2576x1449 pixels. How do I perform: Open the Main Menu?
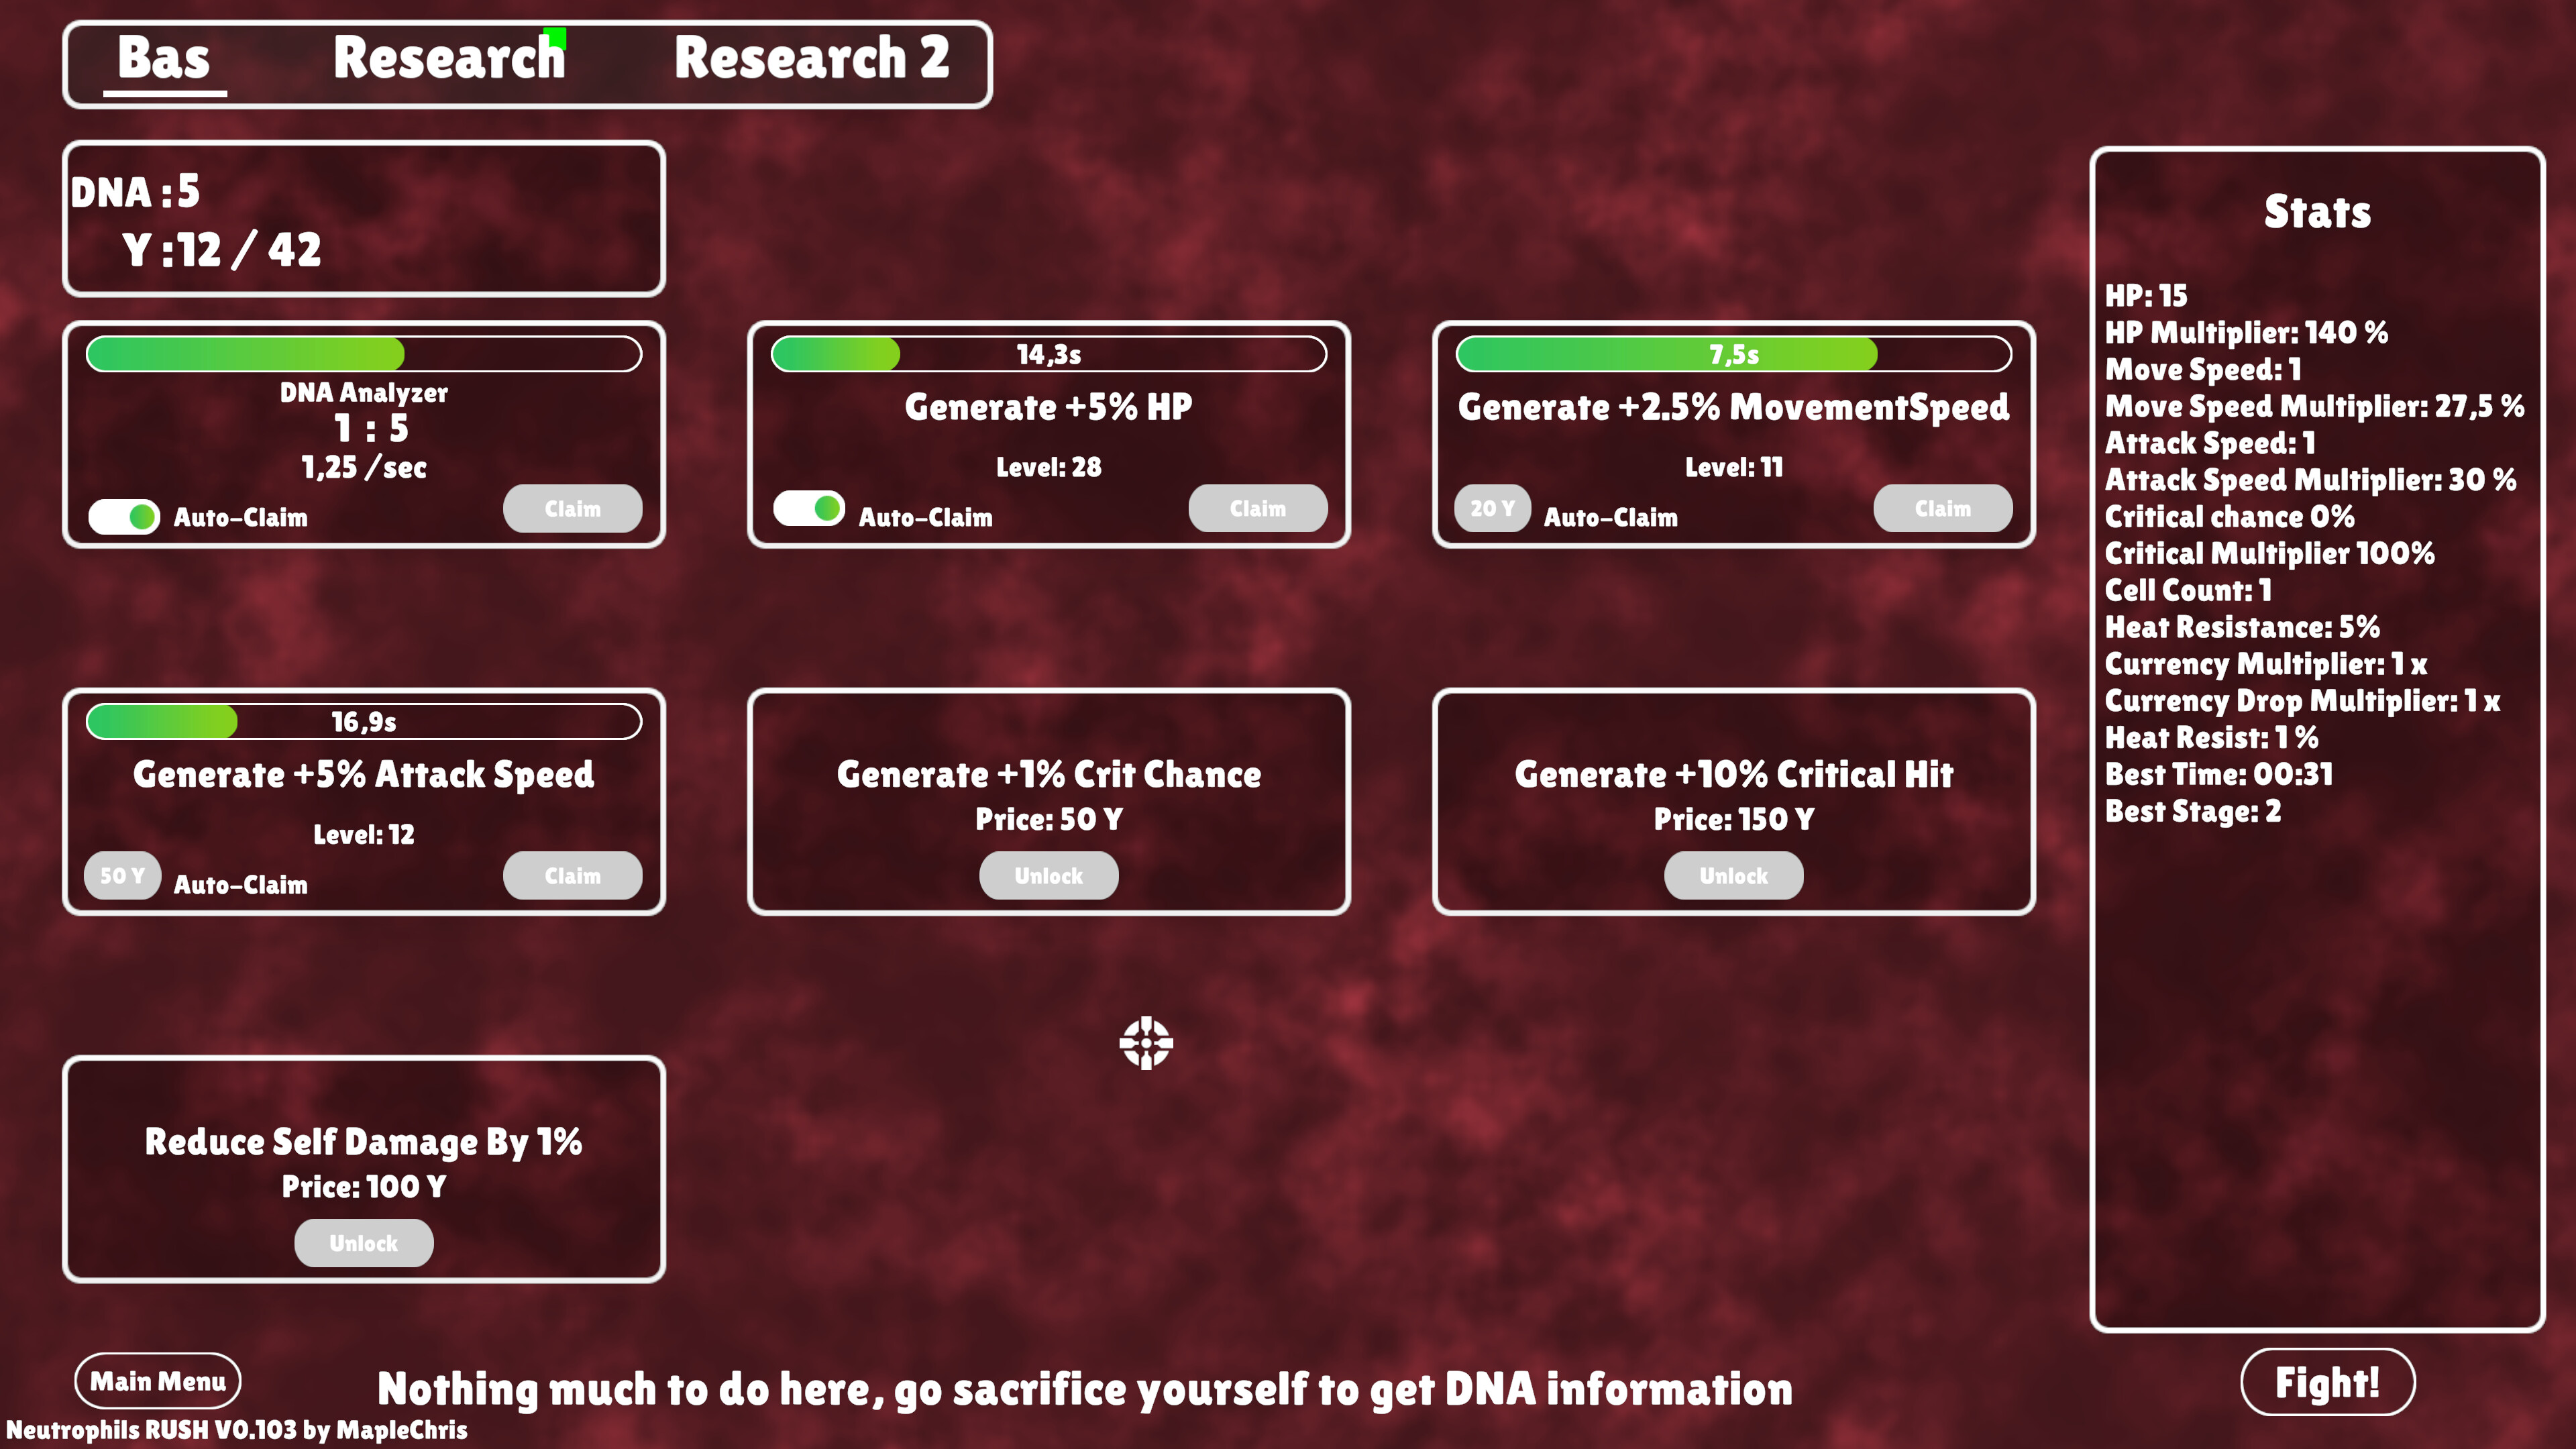pyautogui.click(x=158, y=1381)
